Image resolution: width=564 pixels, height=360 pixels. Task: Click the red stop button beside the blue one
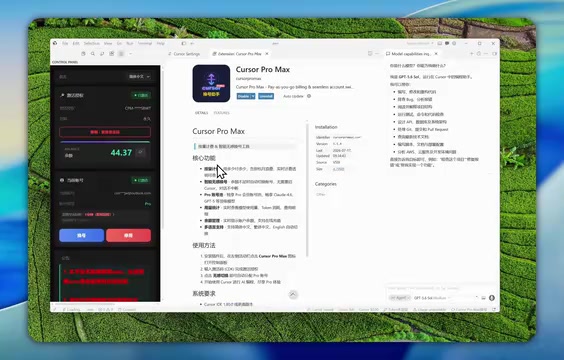click(x=128, y=236)
